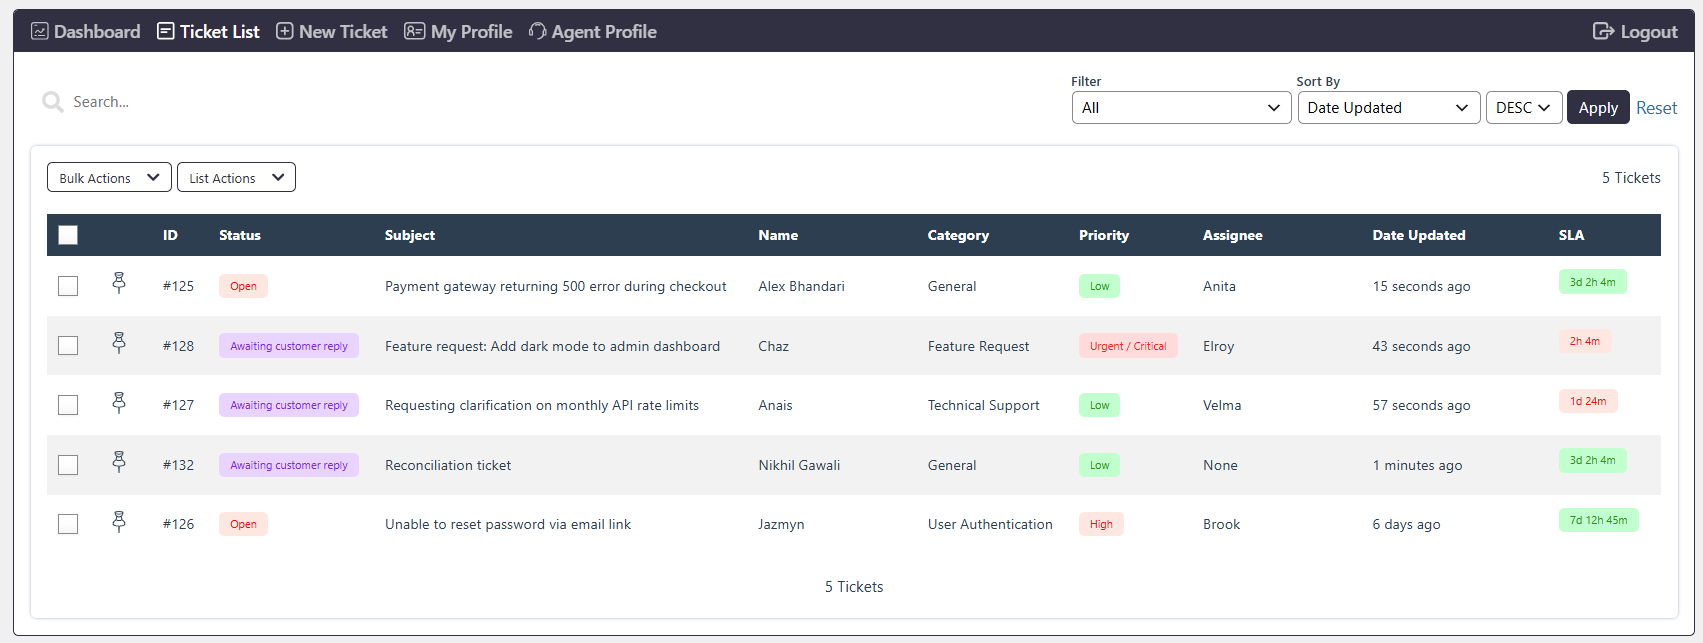Pin ticket #126 using pin icon
The width and height of the screenshot is (1703, 643).
119,521
